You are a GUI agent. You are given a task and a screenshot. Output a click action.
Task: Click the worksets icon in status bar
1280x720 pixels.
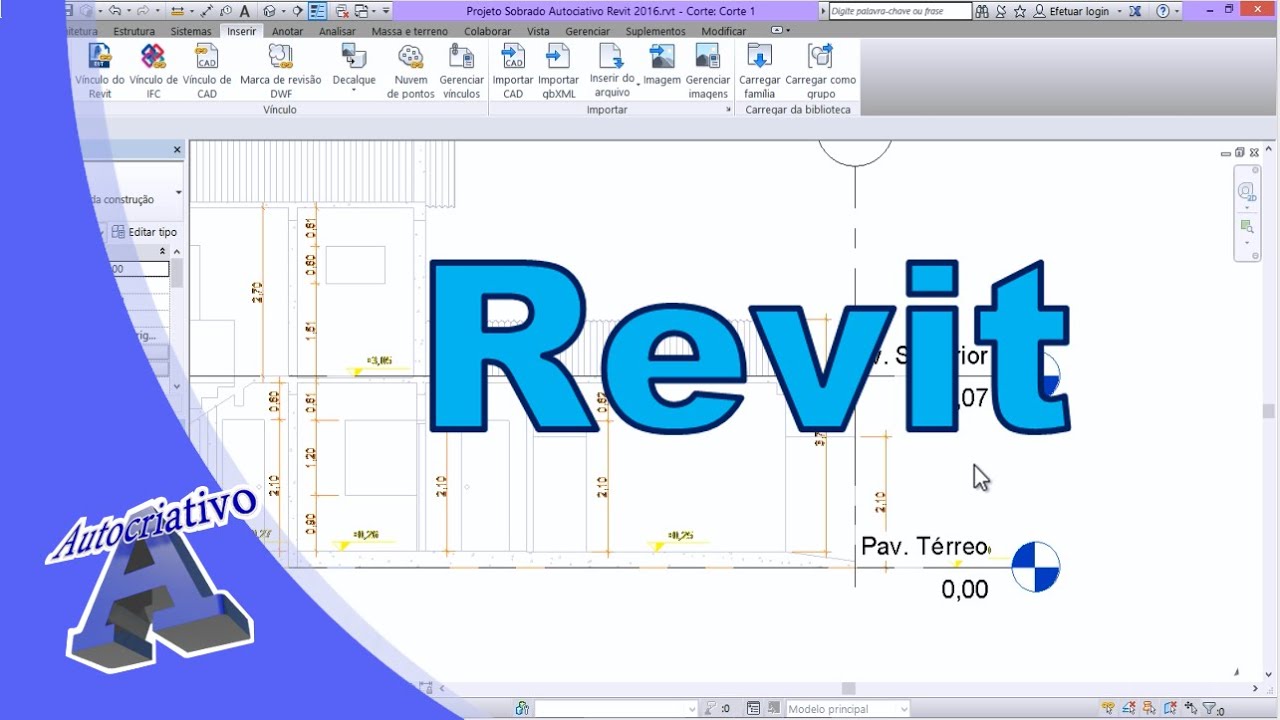click(521, 709)
